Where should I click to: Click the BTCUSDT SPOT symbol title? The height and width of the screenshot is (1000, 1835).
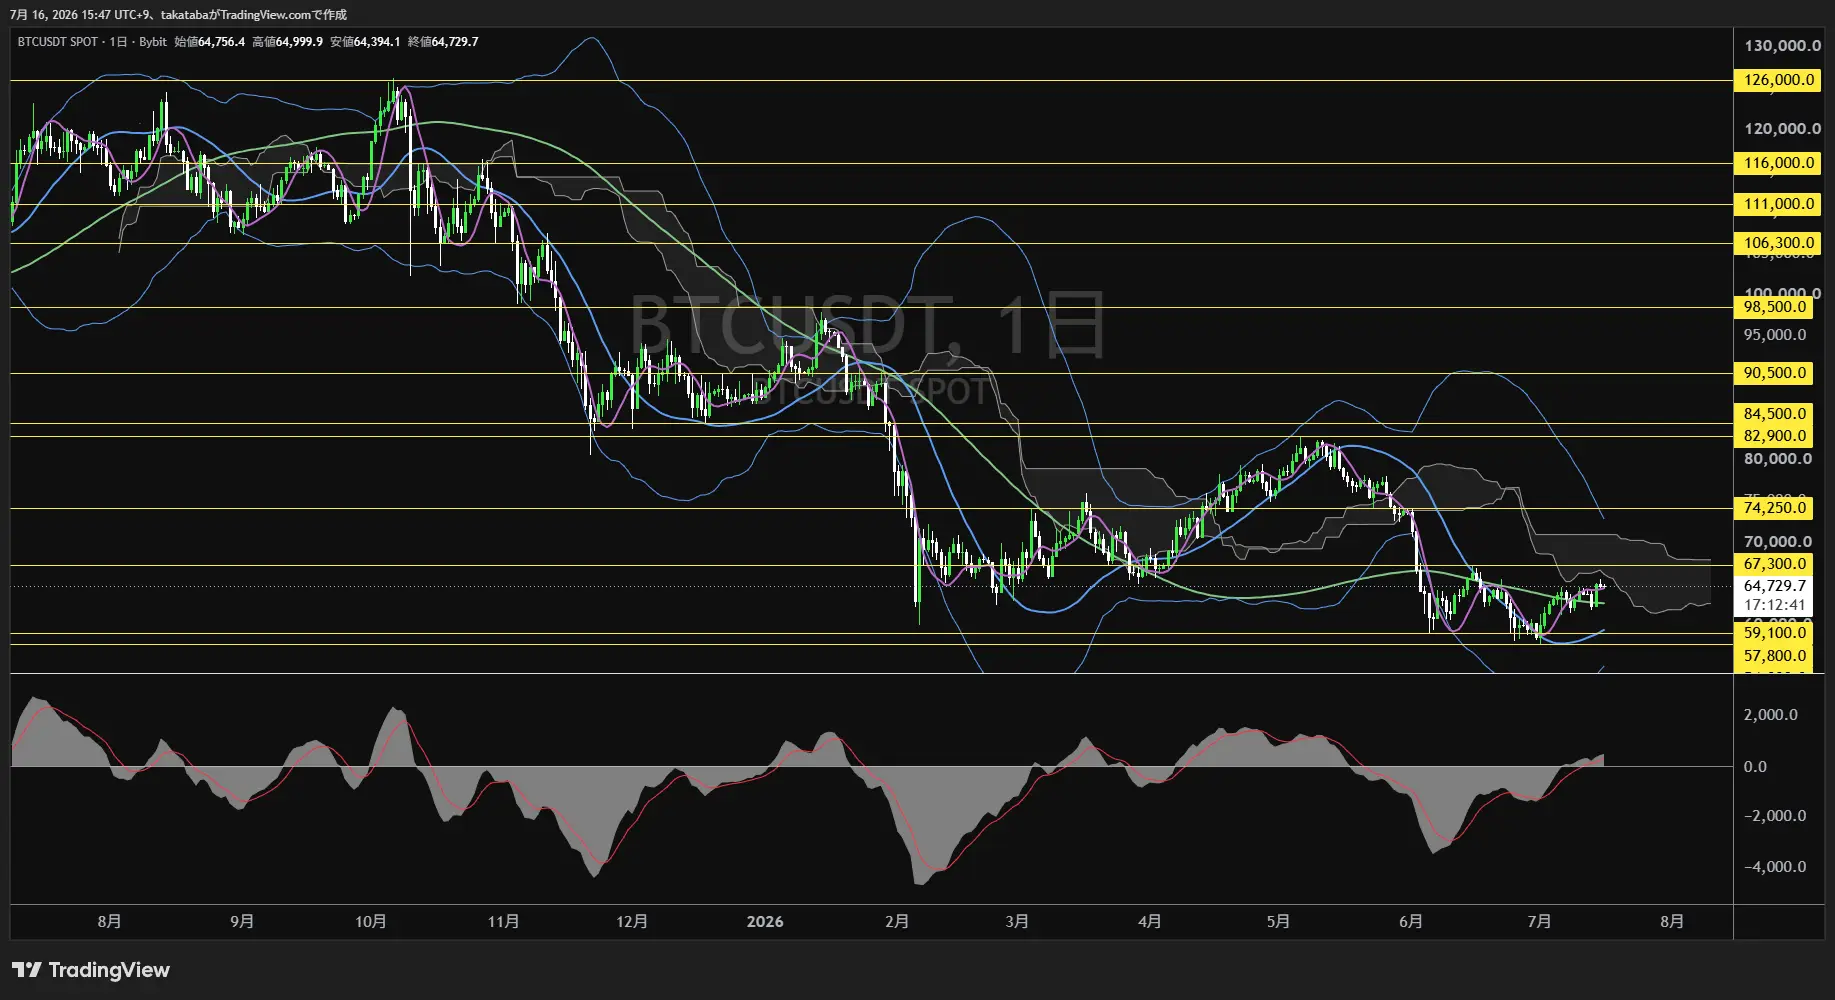point(58,42)
